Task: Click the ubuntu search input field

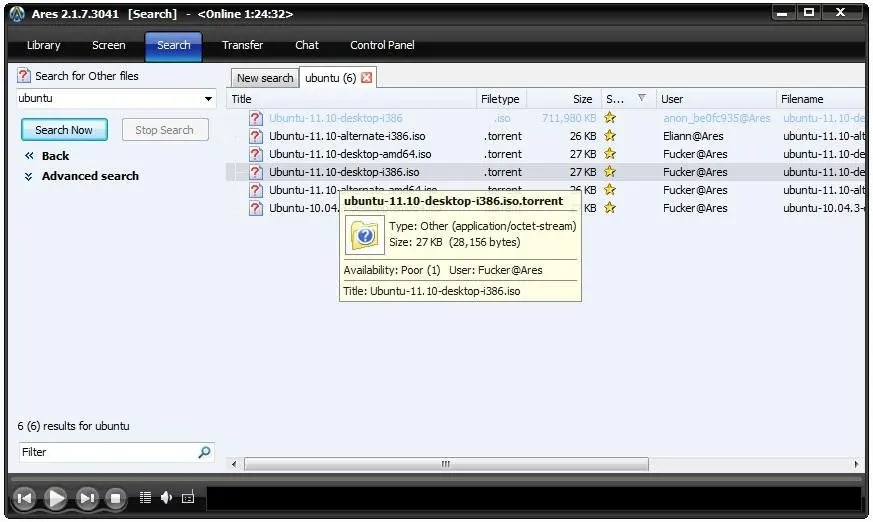Action: 109,99
